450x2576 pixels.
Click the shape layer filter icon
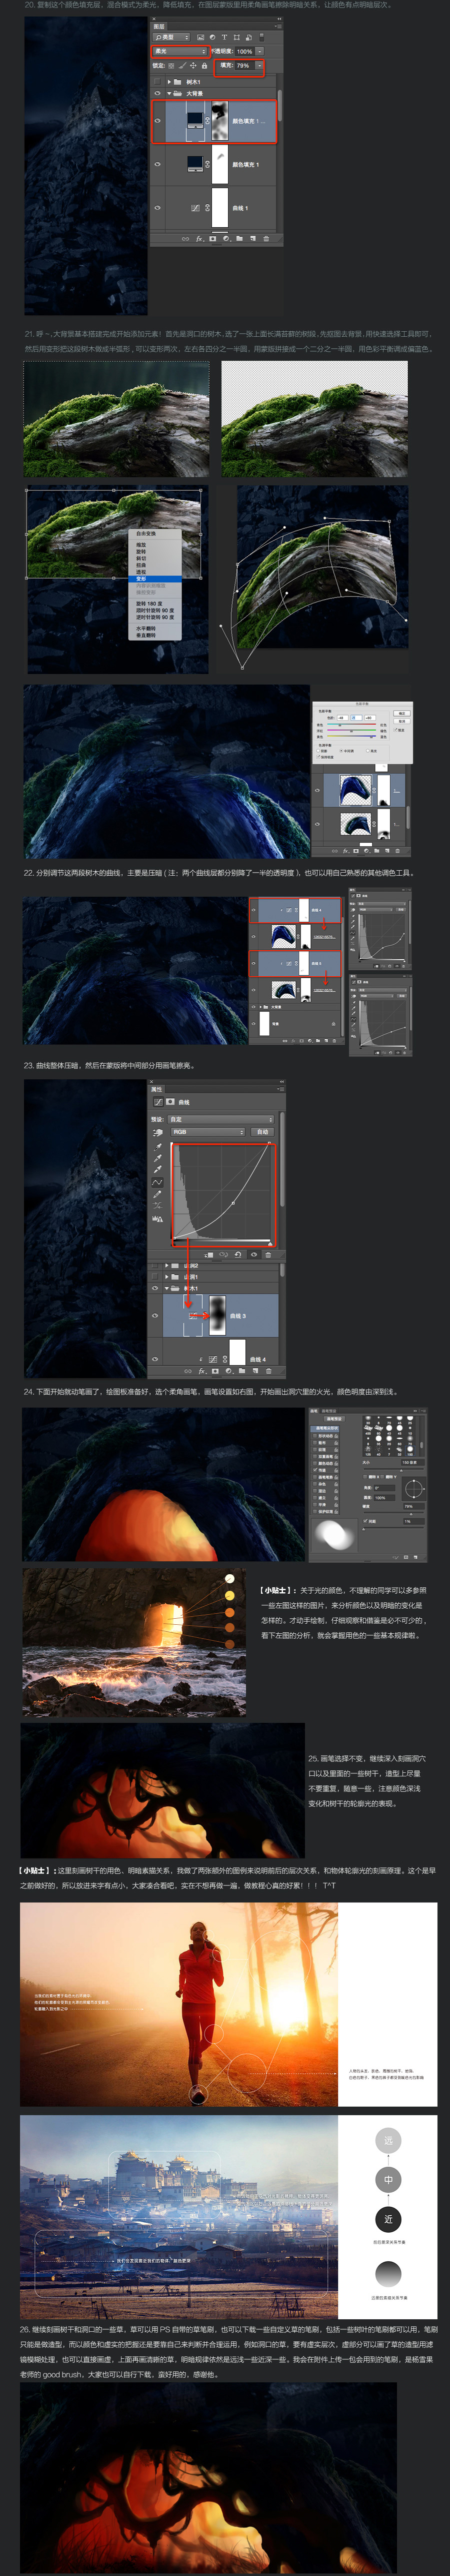click(x=236, y=37)
